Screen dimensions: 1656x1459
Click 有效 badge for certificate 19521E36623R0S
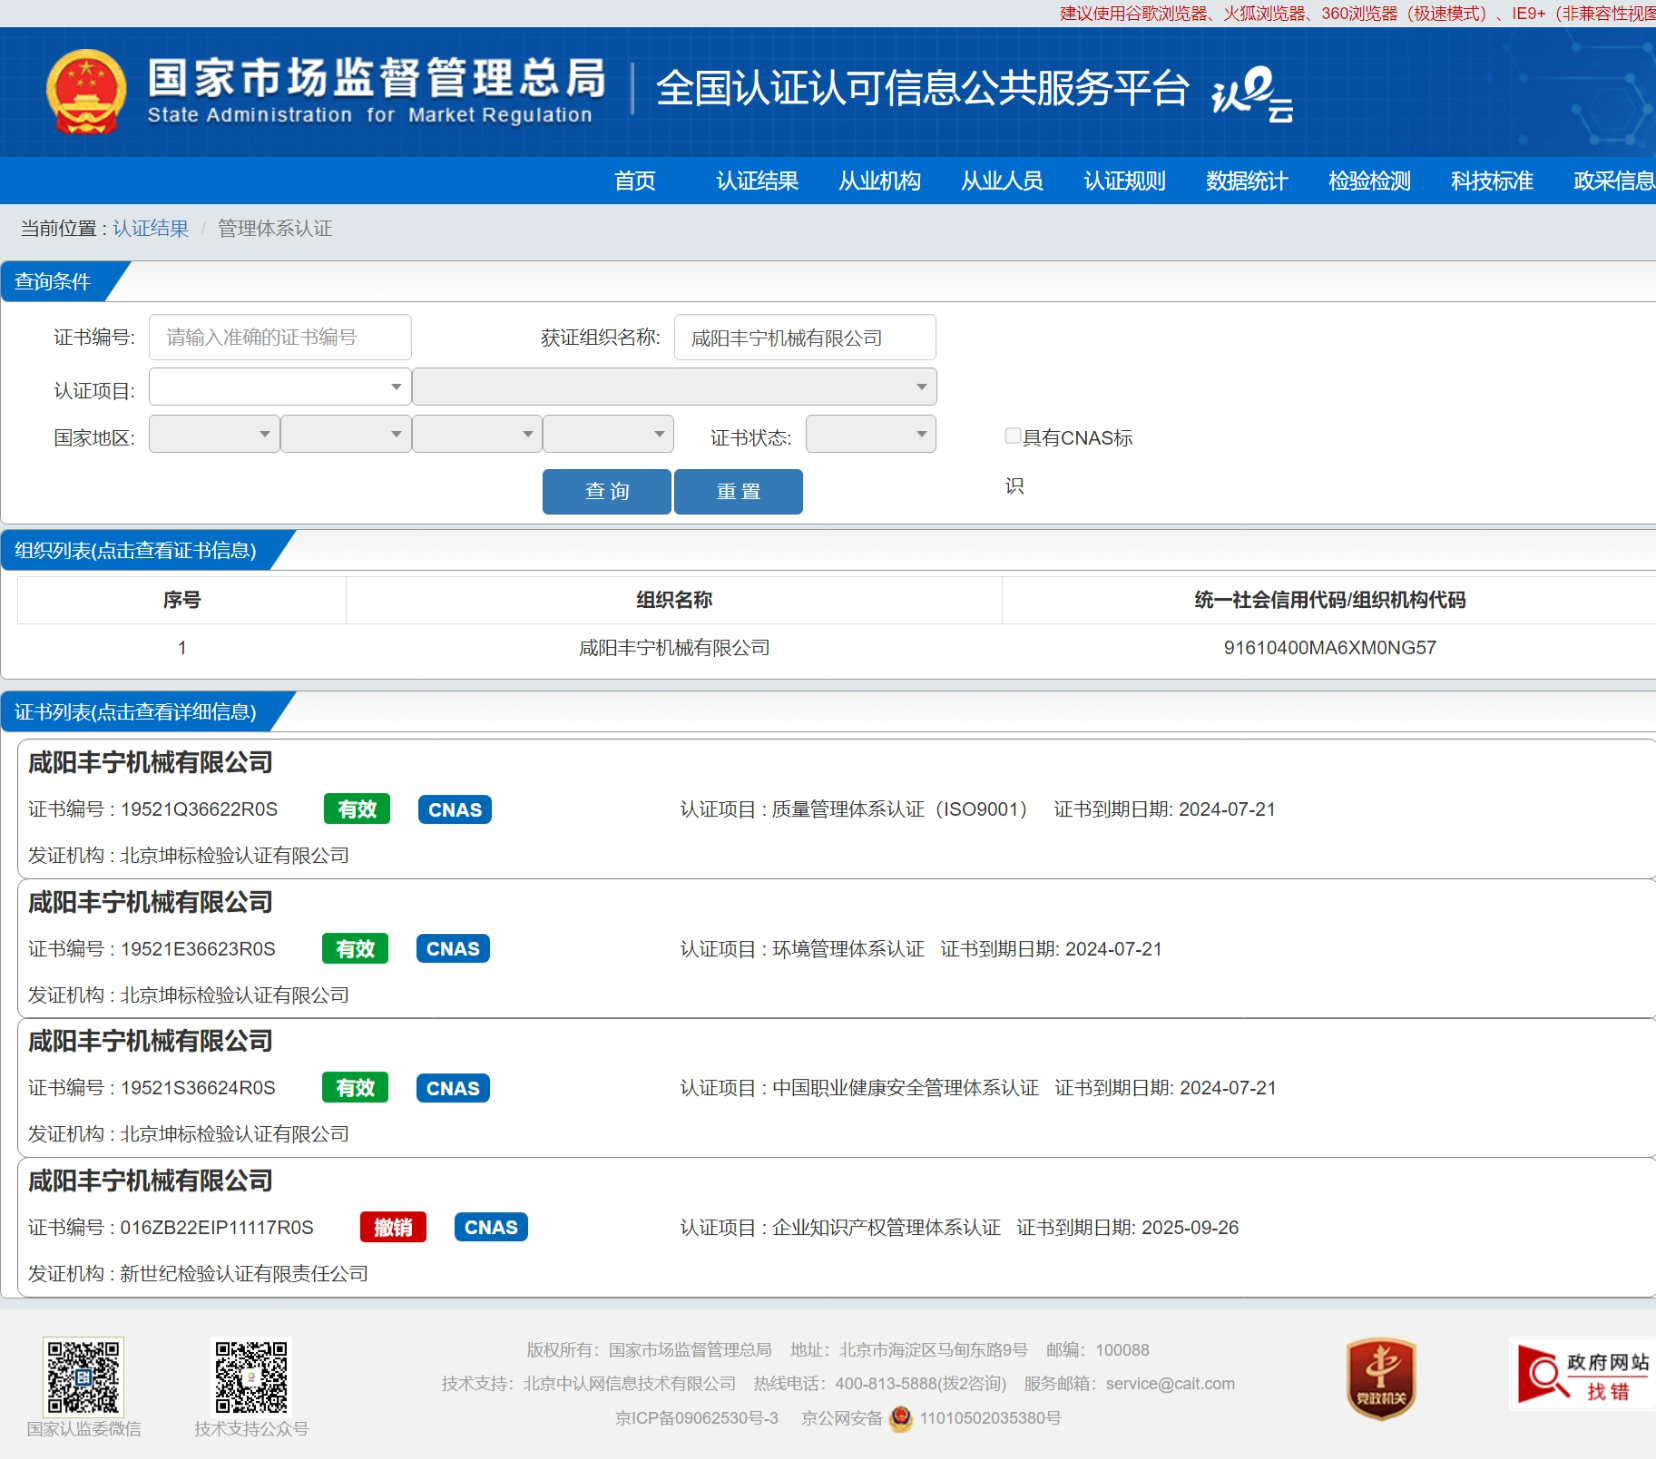[x=355, y=948]
